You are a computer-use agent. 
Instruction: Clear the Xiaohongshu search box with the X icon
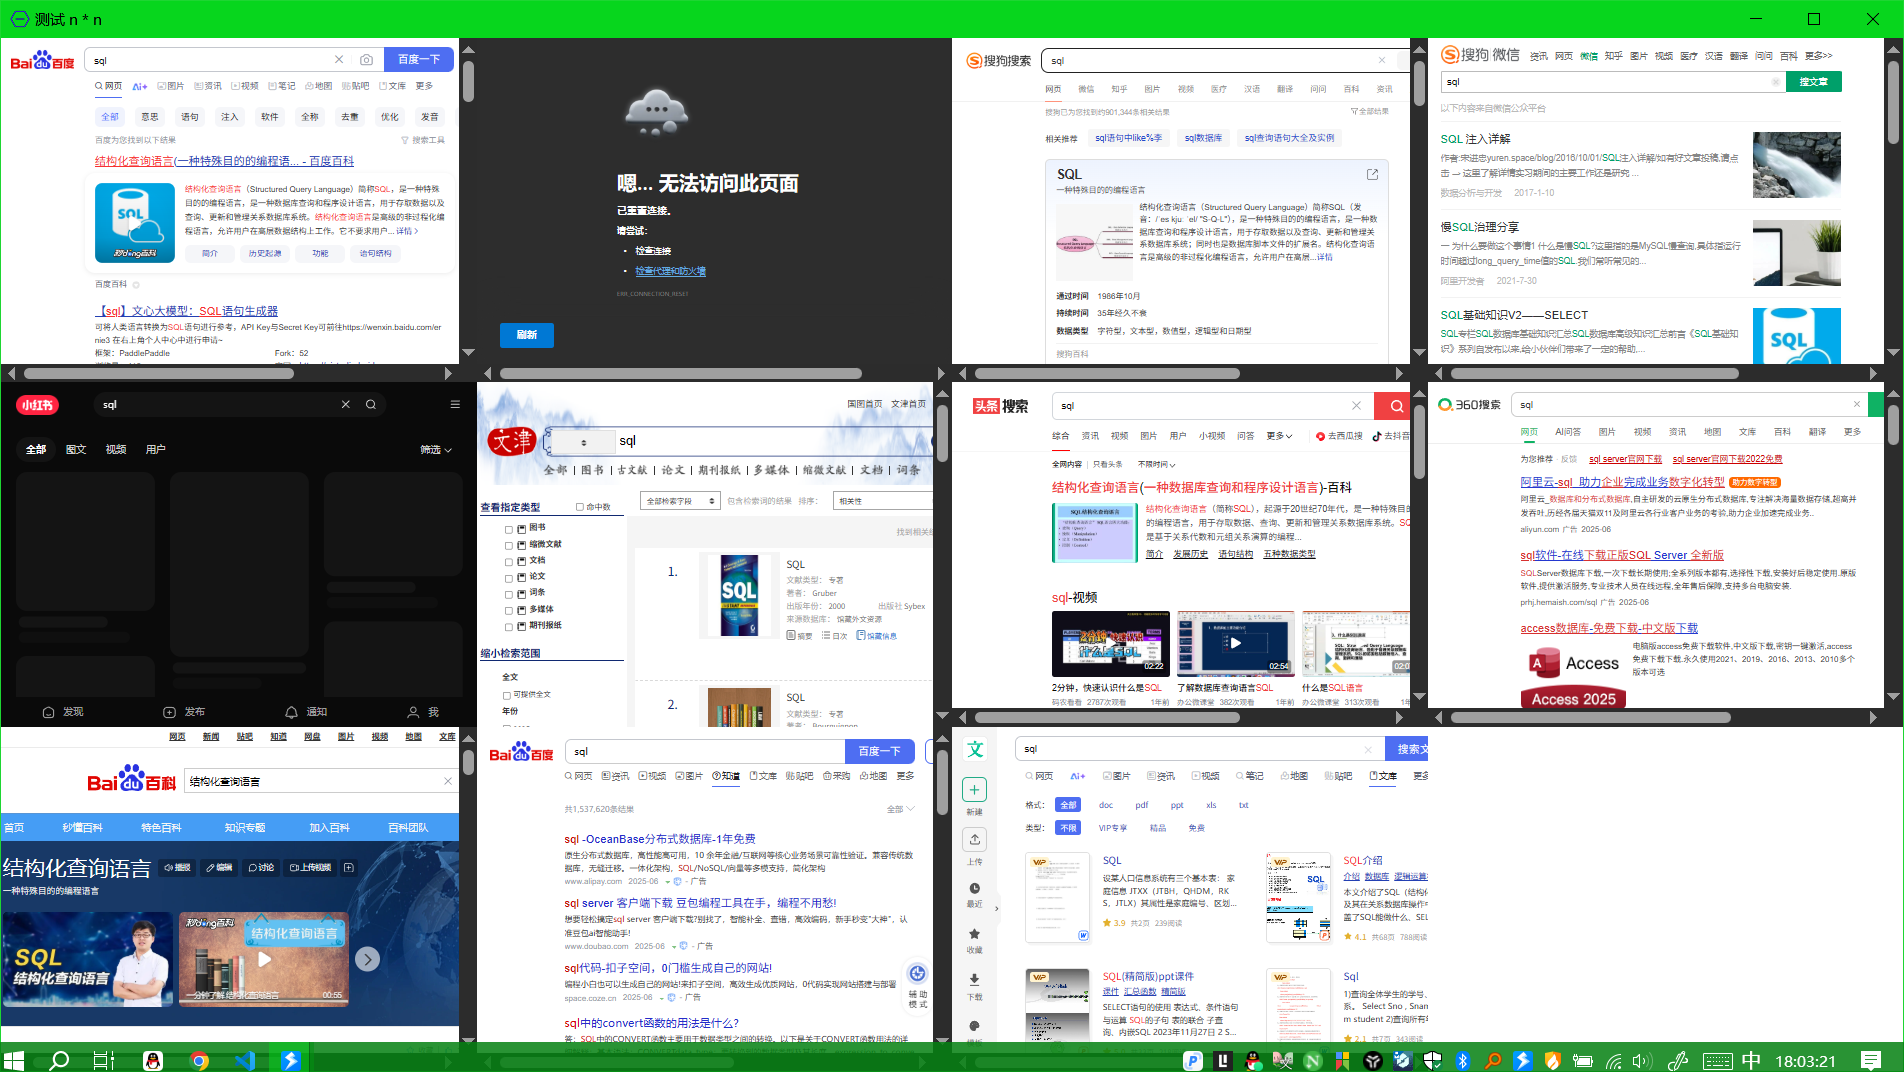tap(345, 405)
